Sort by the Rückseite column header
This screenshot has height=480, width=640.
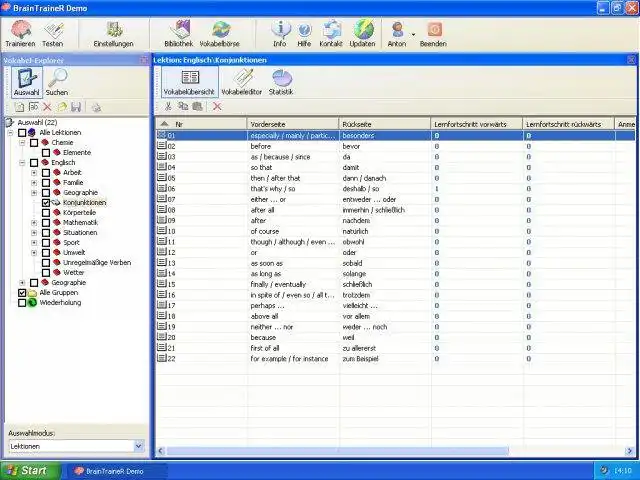click(x=385, y=124)
